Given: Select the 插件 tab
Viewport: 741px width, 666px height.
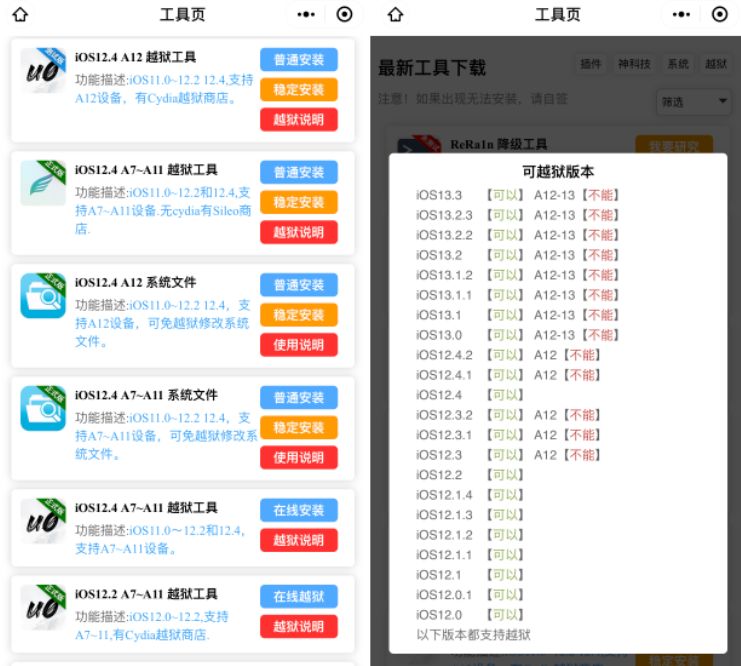Looking at the screenshot, I should 591,63.
